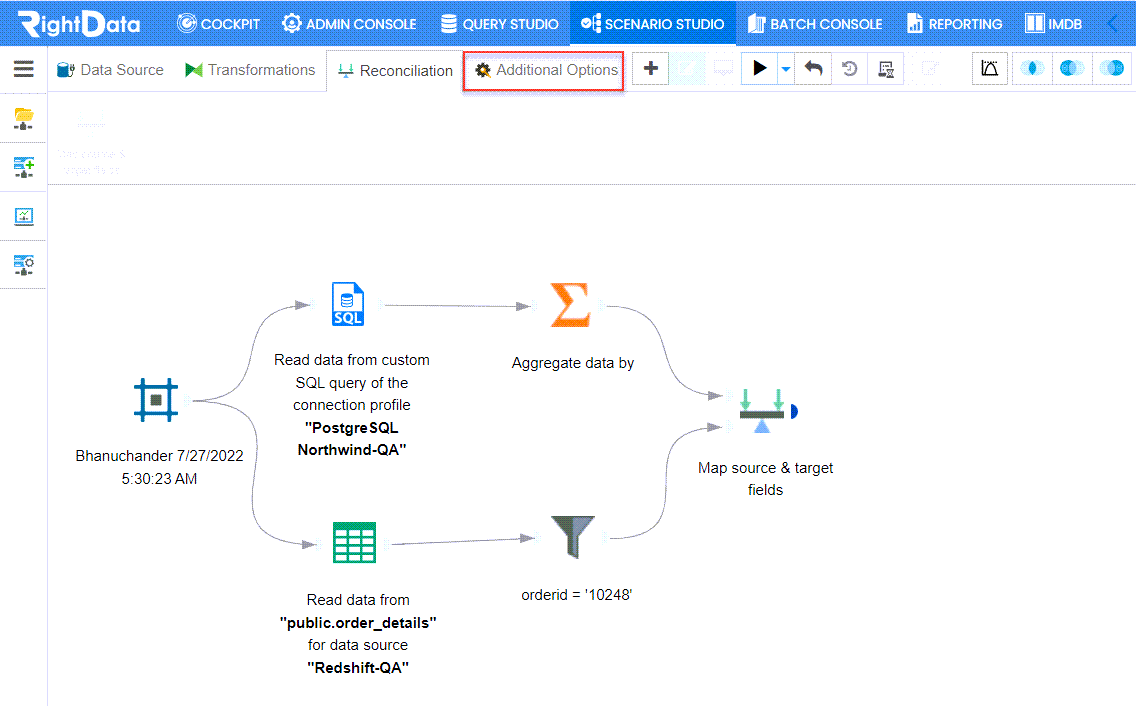Open Reporting section
The width and height of the screenshot is (1136, 706).
[955, 24]
